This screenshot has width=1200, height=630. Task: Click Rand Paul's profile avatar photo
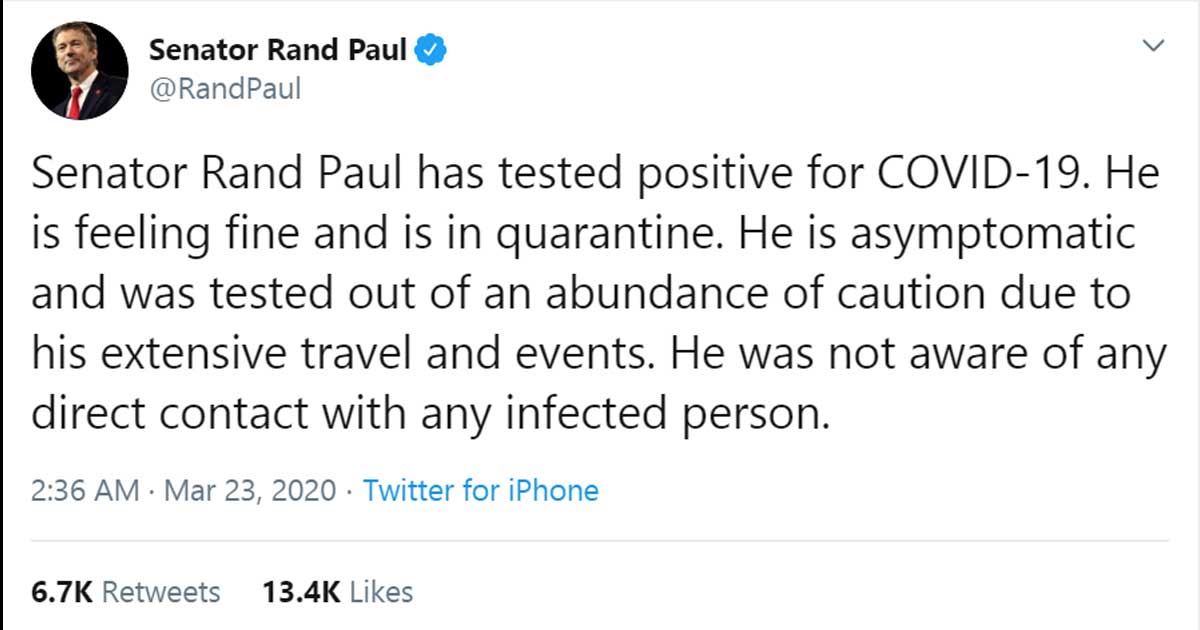tap(79, 70)
